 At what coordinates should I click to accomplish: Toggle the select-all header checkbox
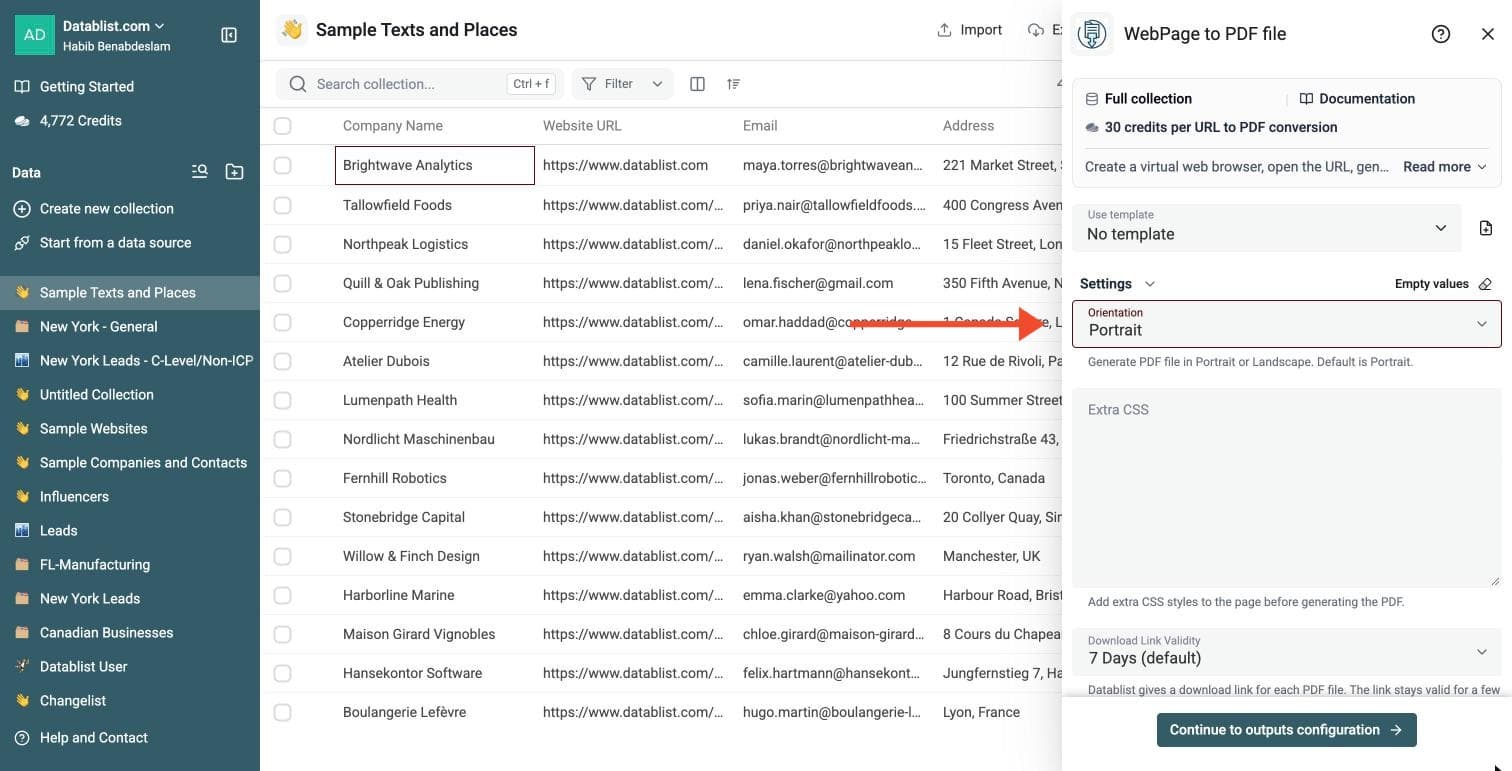click(x=283, y=126)
